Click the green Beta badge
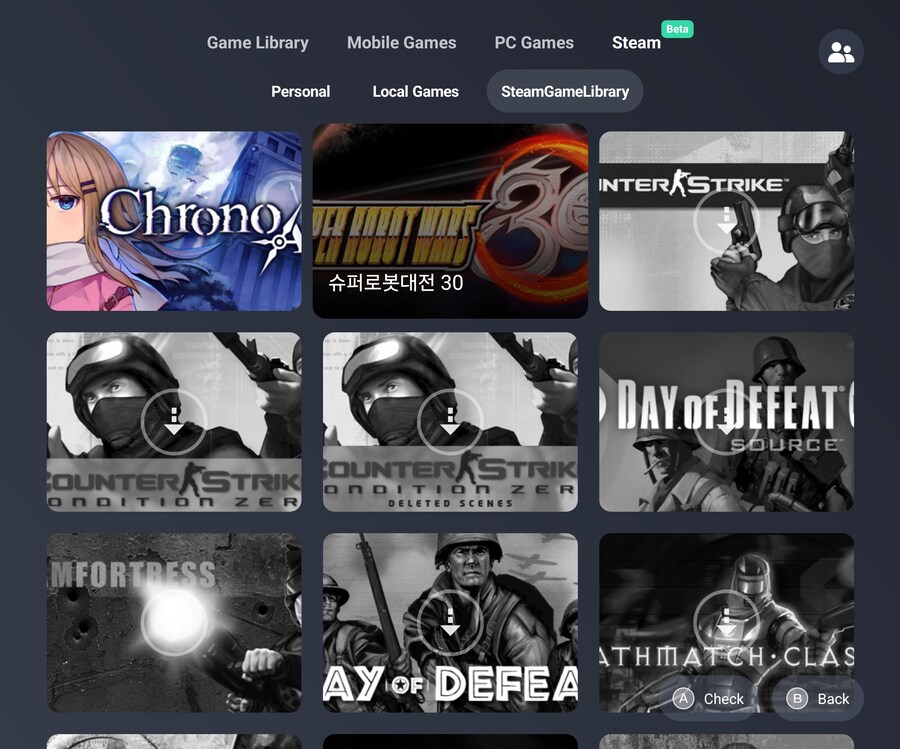 677,29
